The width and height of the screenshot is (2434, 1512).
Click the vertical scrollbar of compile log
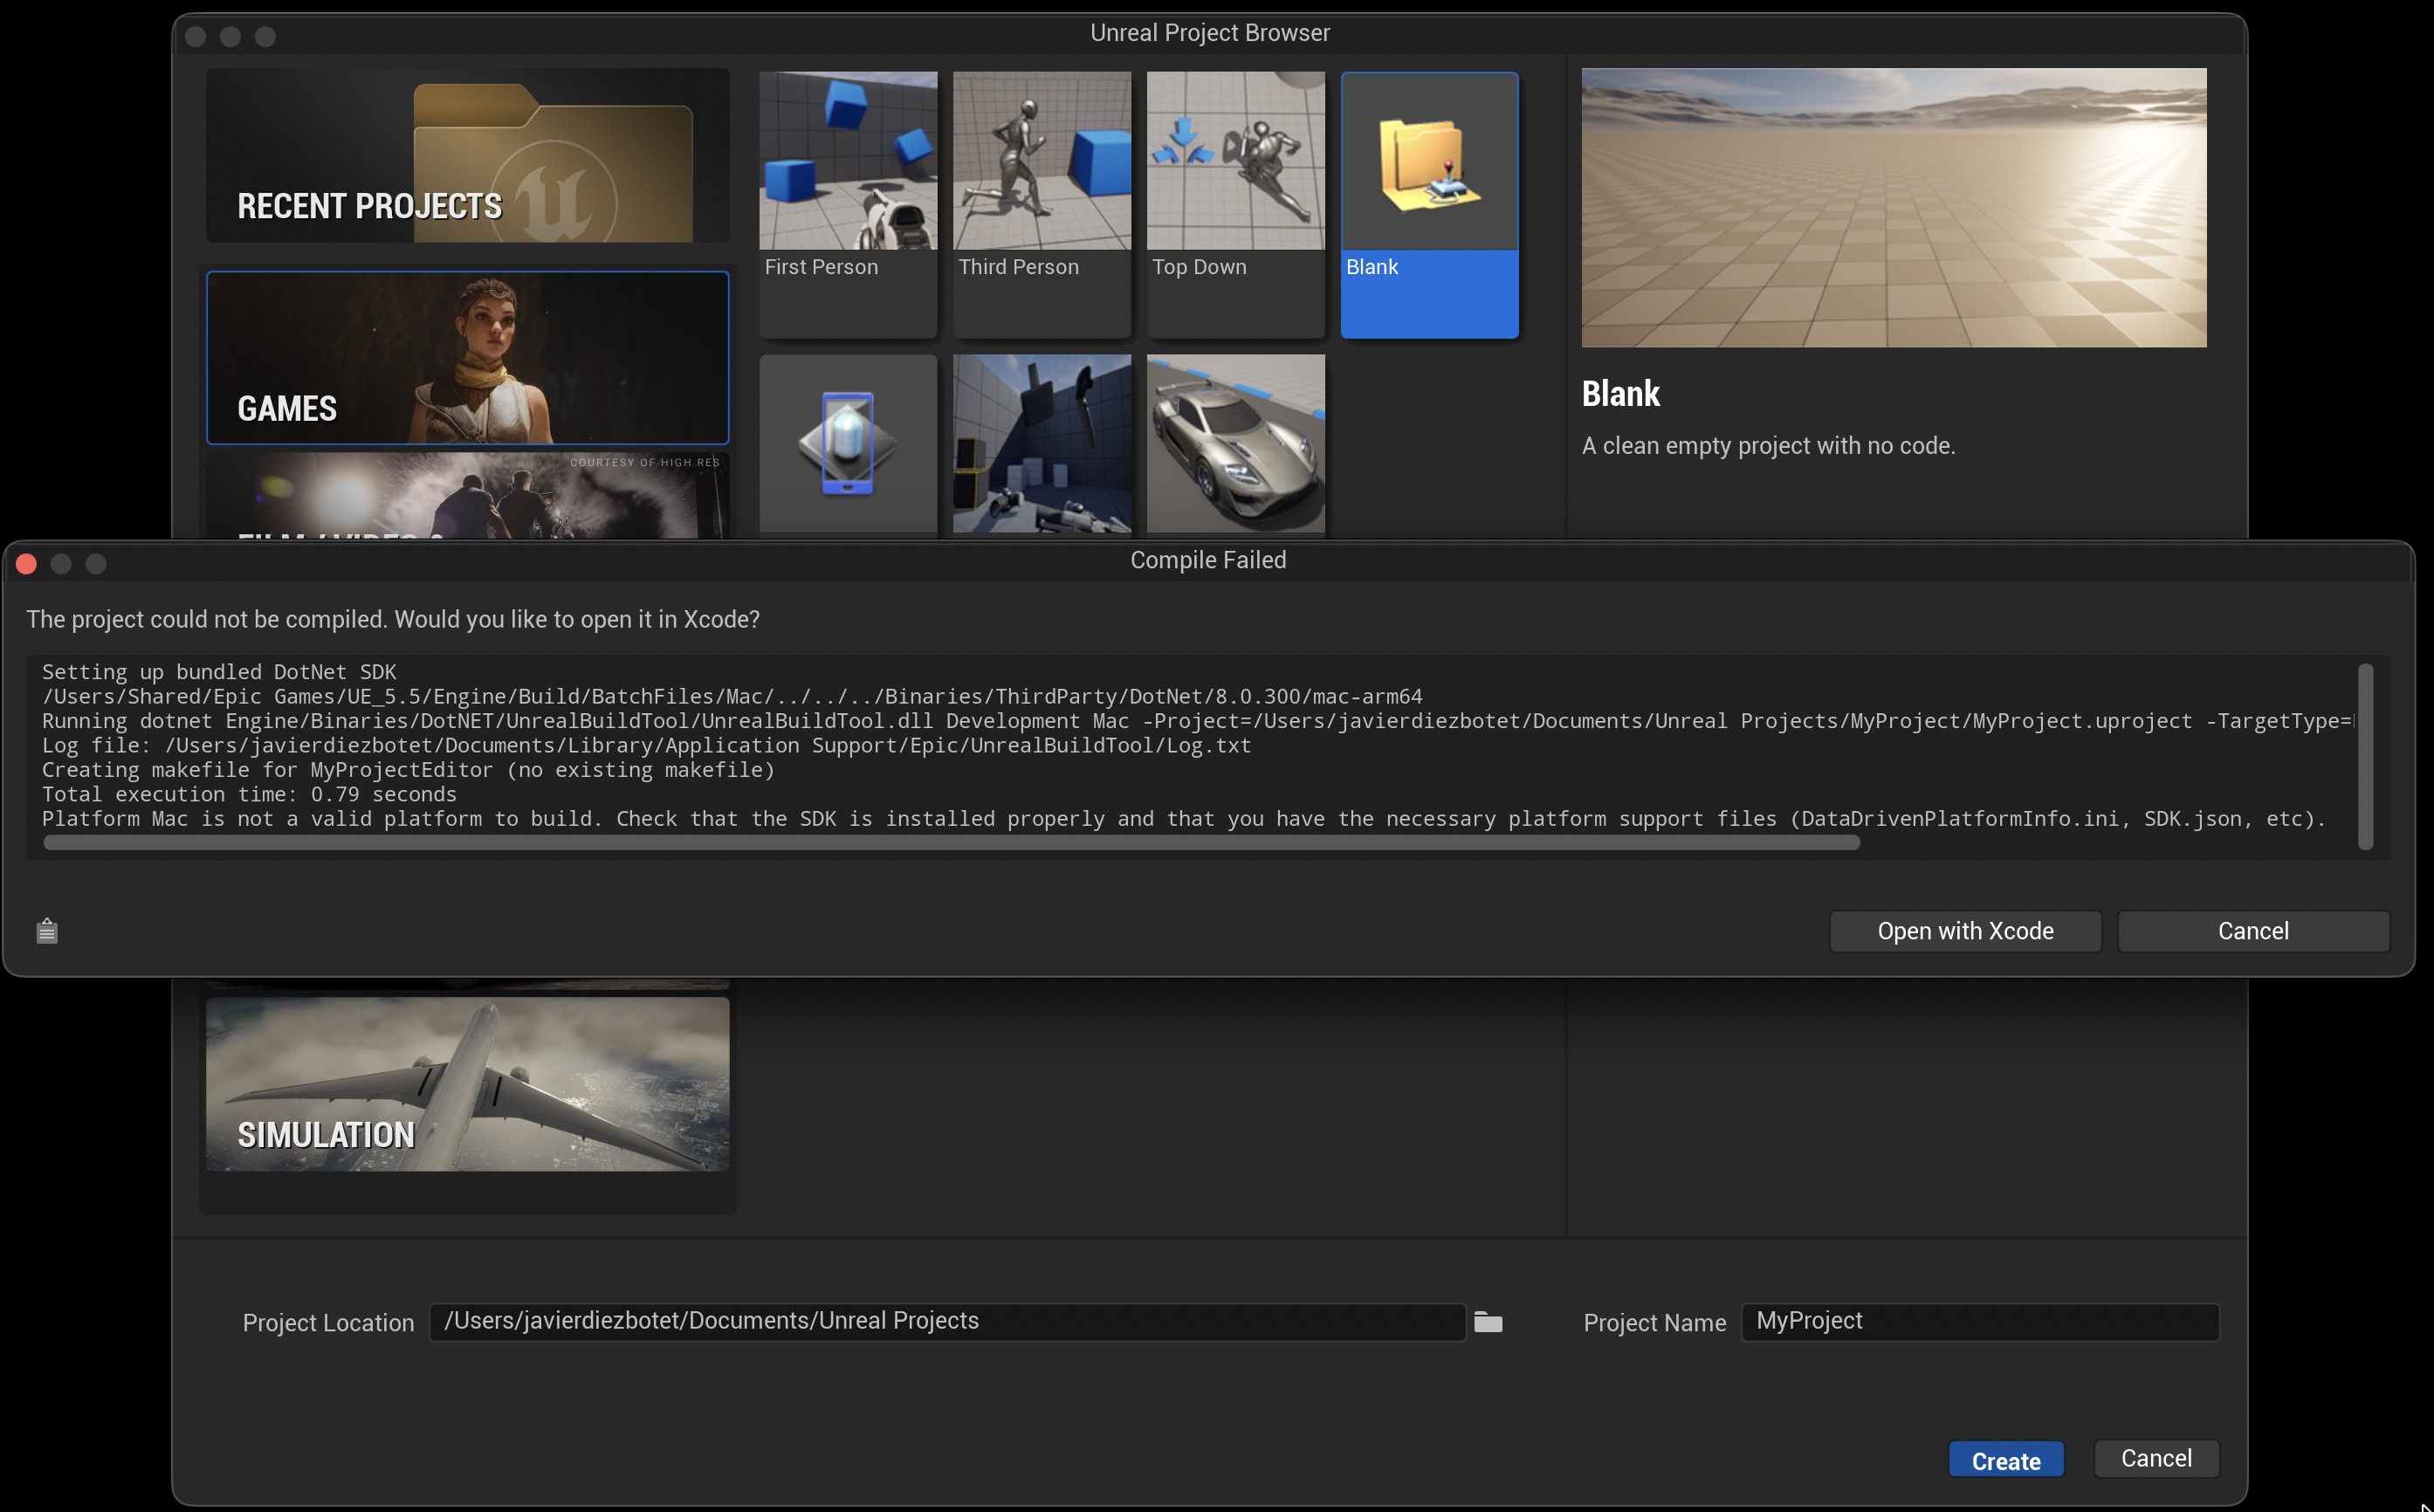(x=2365, y=757)
